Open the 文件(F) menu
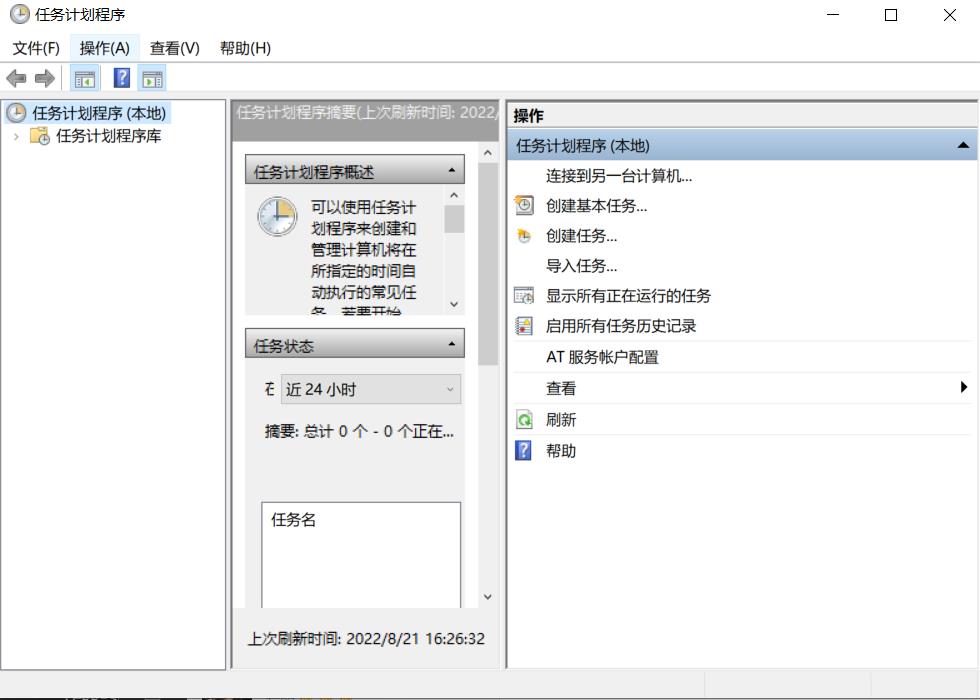This screenshot has height=700, width=980. coord(36,48)
